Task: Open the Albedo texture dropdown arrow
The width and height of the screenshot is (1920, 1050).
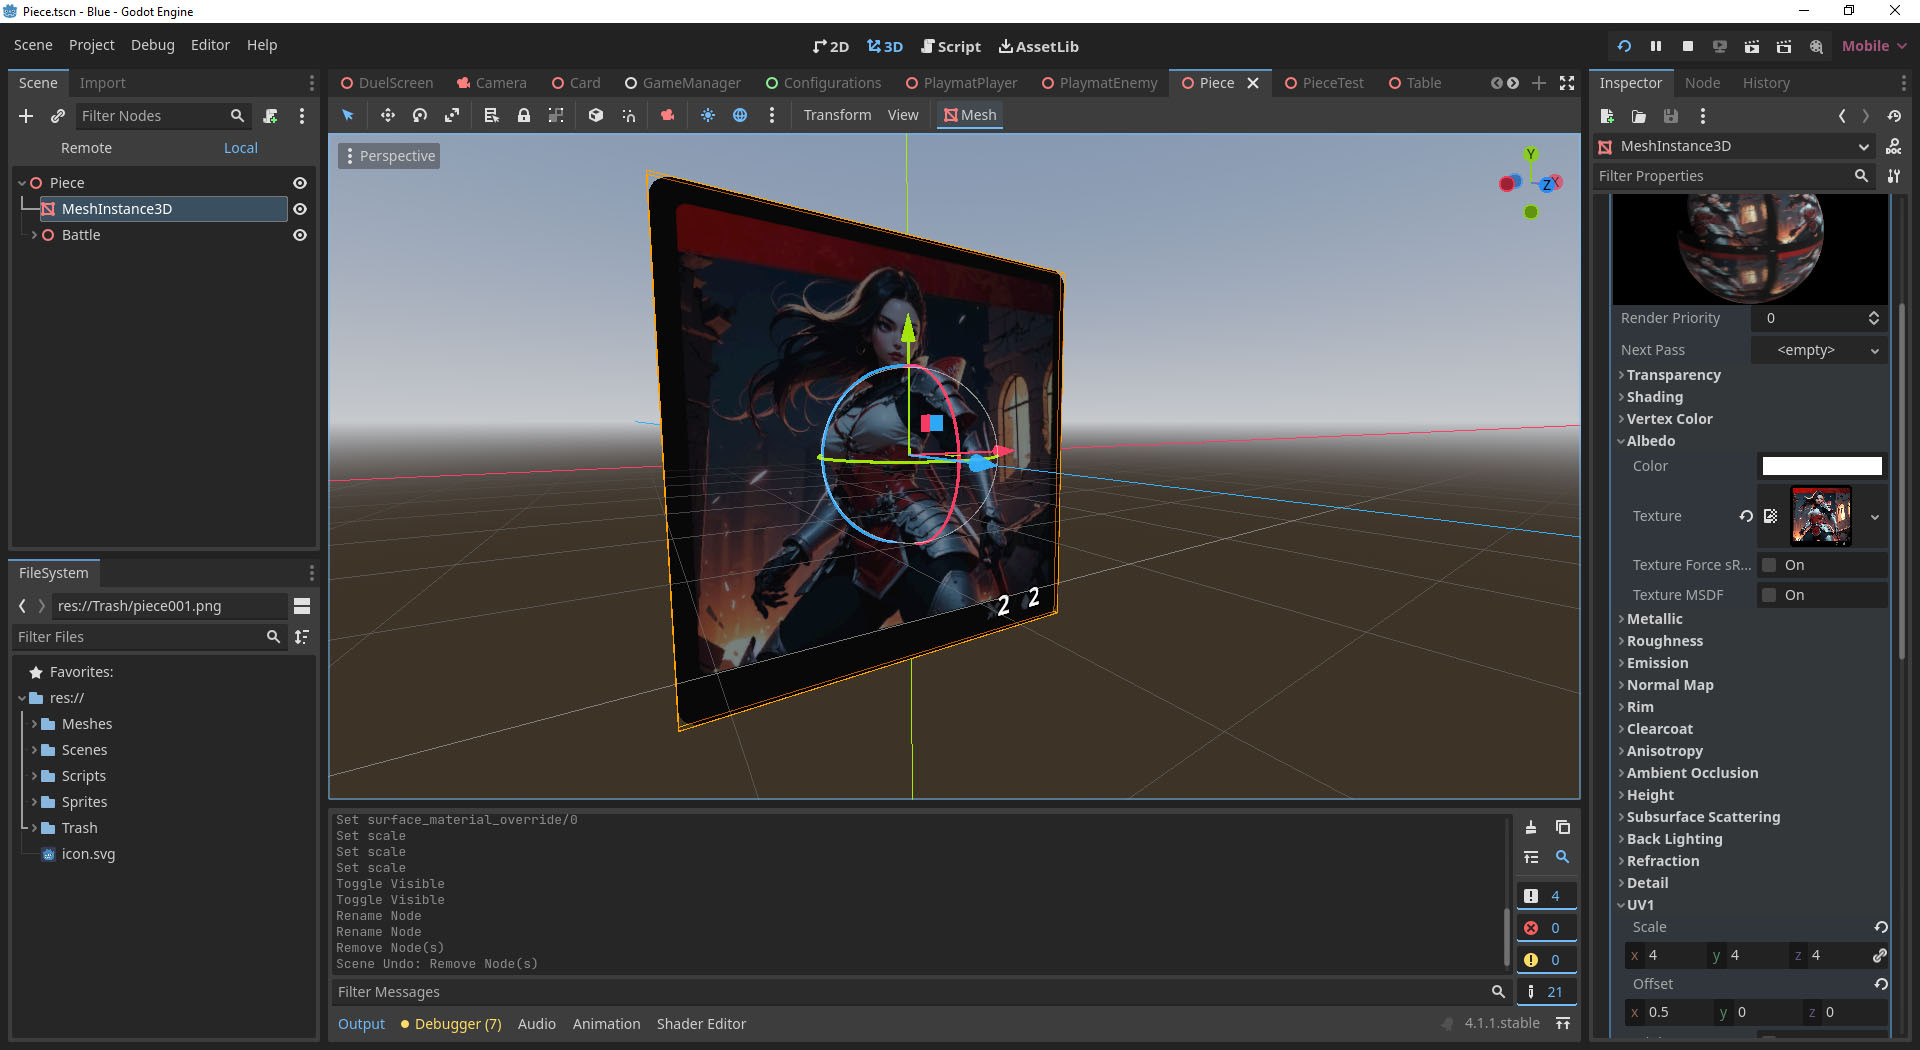Action: 1875,517
